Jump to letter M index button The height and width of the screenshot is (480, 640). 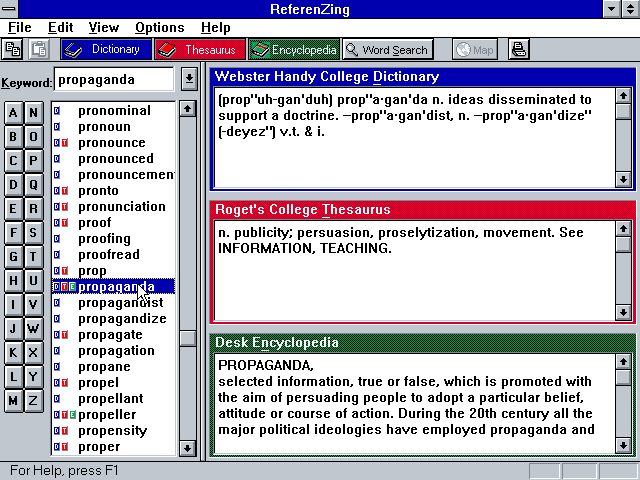click(13, 401)
